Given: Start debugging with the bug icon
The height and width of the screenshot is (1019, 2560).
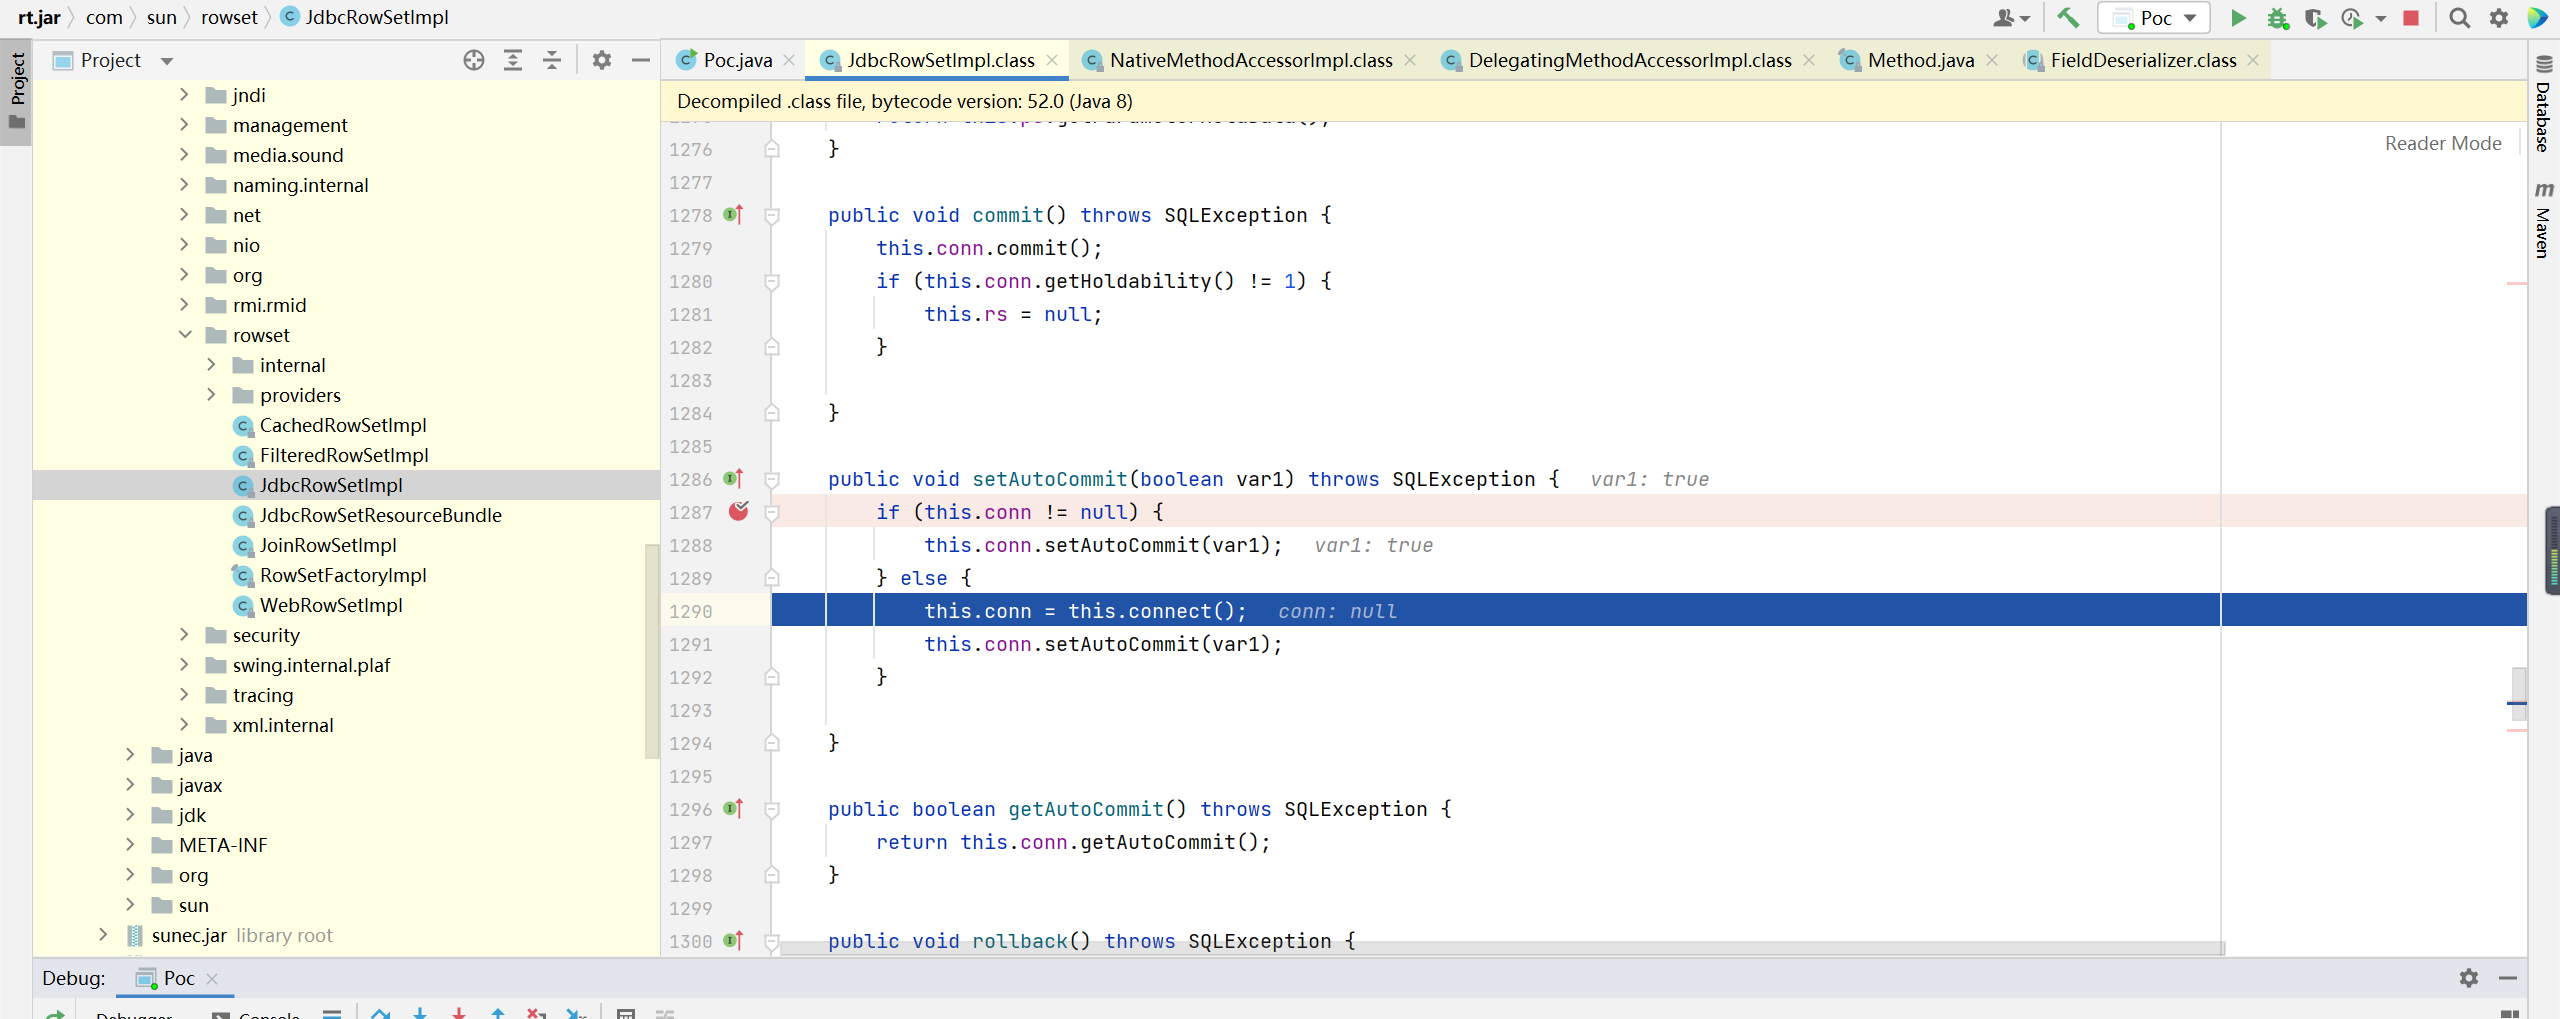Looking at the screenshot, I should [x=2277, y=17].
